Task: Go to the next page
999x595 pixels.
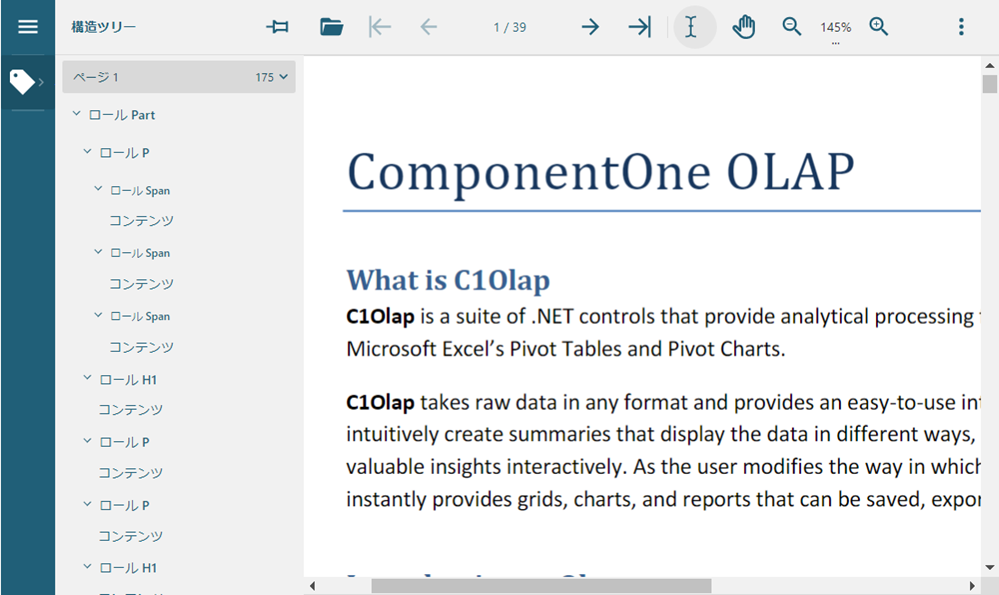Action: 591,27
